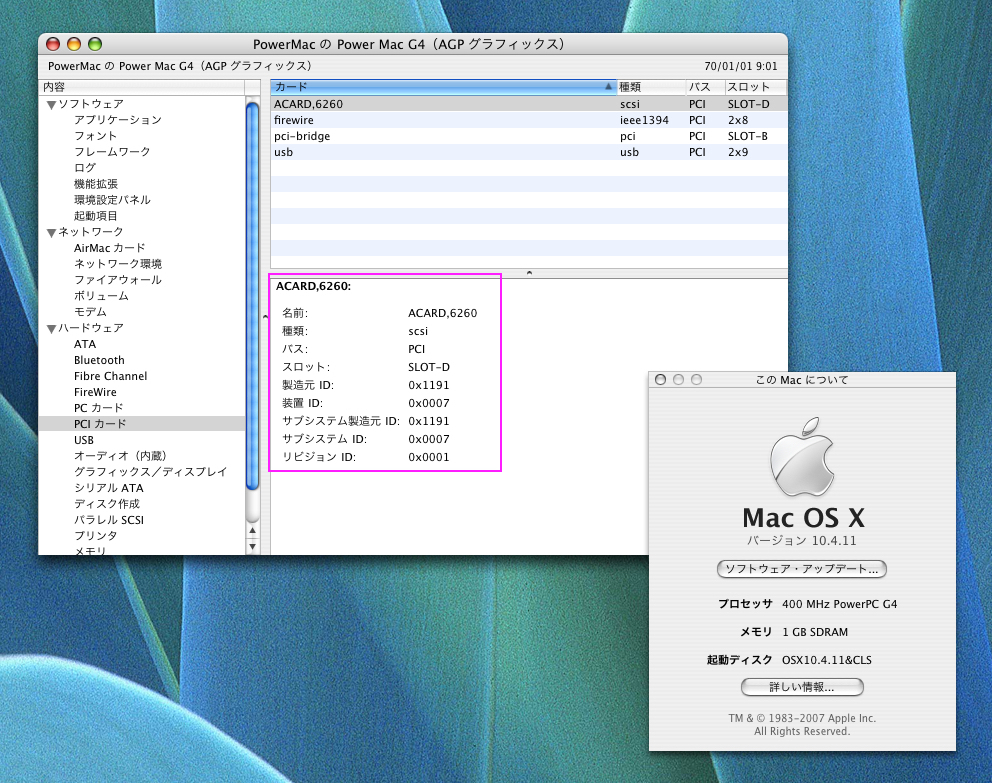The height and width of the screenshot is (783, 992).
Task: Close the この Mac について window
Action: pyautogui.click(x=660, y=379)
